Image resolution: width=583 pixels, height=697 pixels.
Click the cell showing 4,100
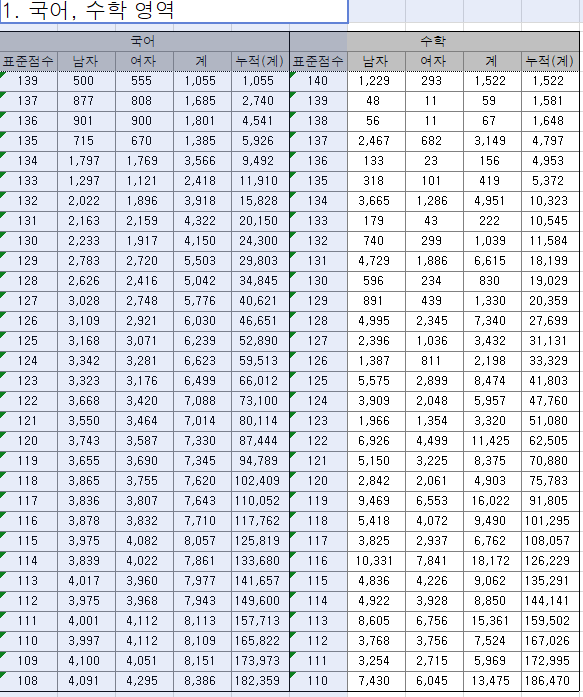tap(86, 661)
